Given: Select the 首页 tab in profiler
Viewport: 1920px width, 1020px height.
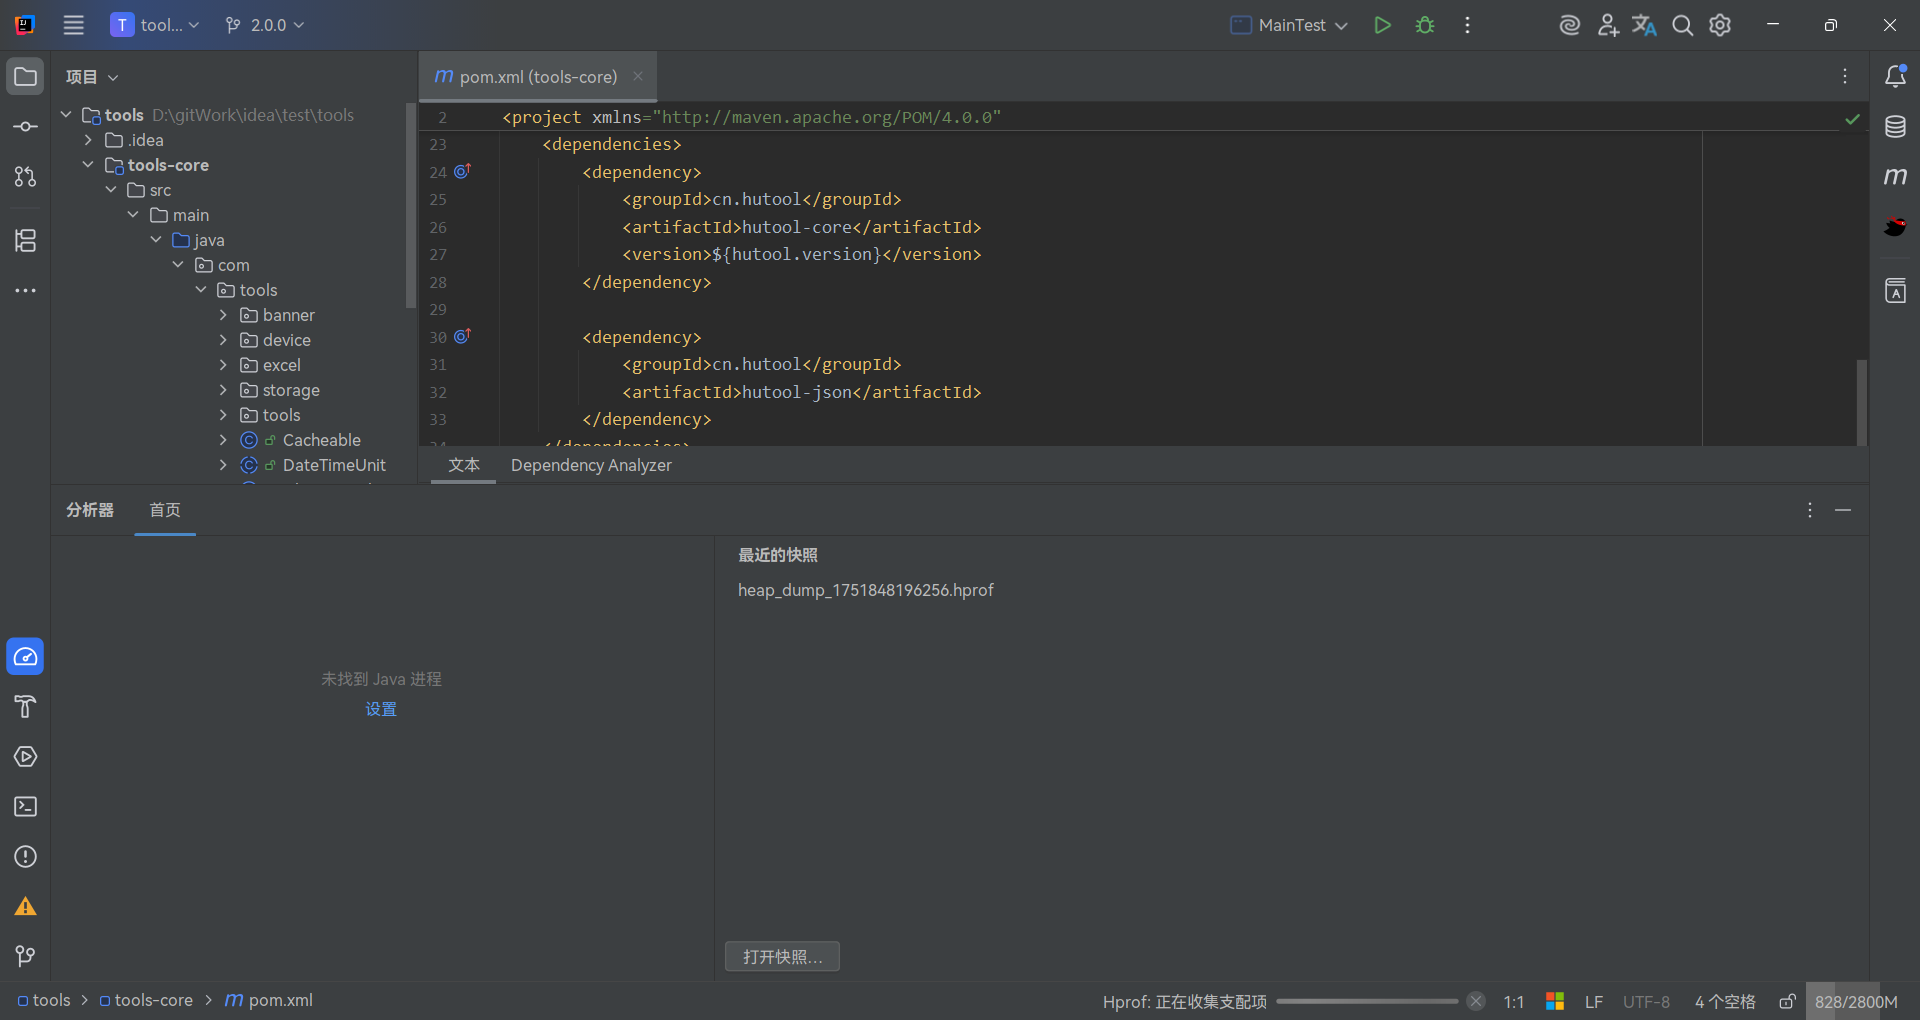Looking at the screenshot, I should tap(165, 510).
